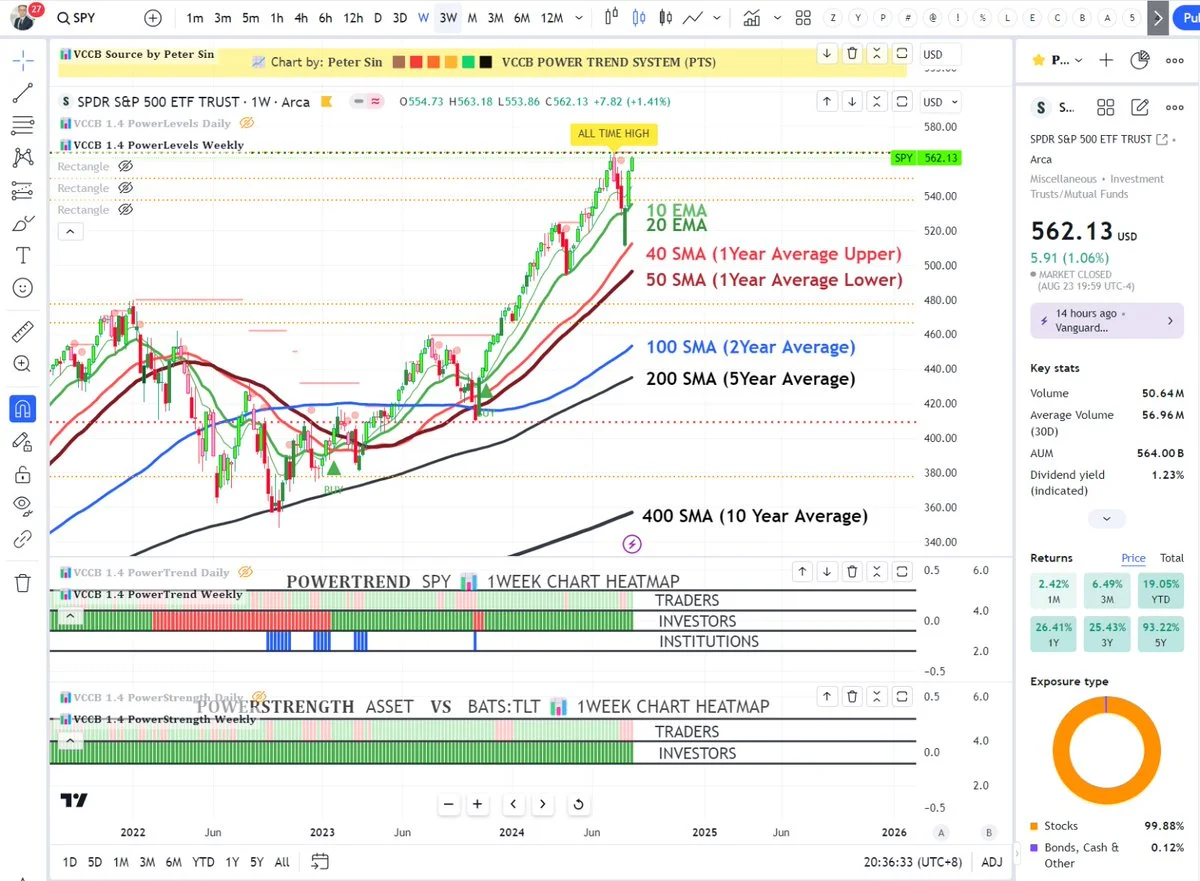The width and height of the screenshot is (1200, 881).
Task: Delete the VCCB Source top pane
Action: click(x=852, y=54)
